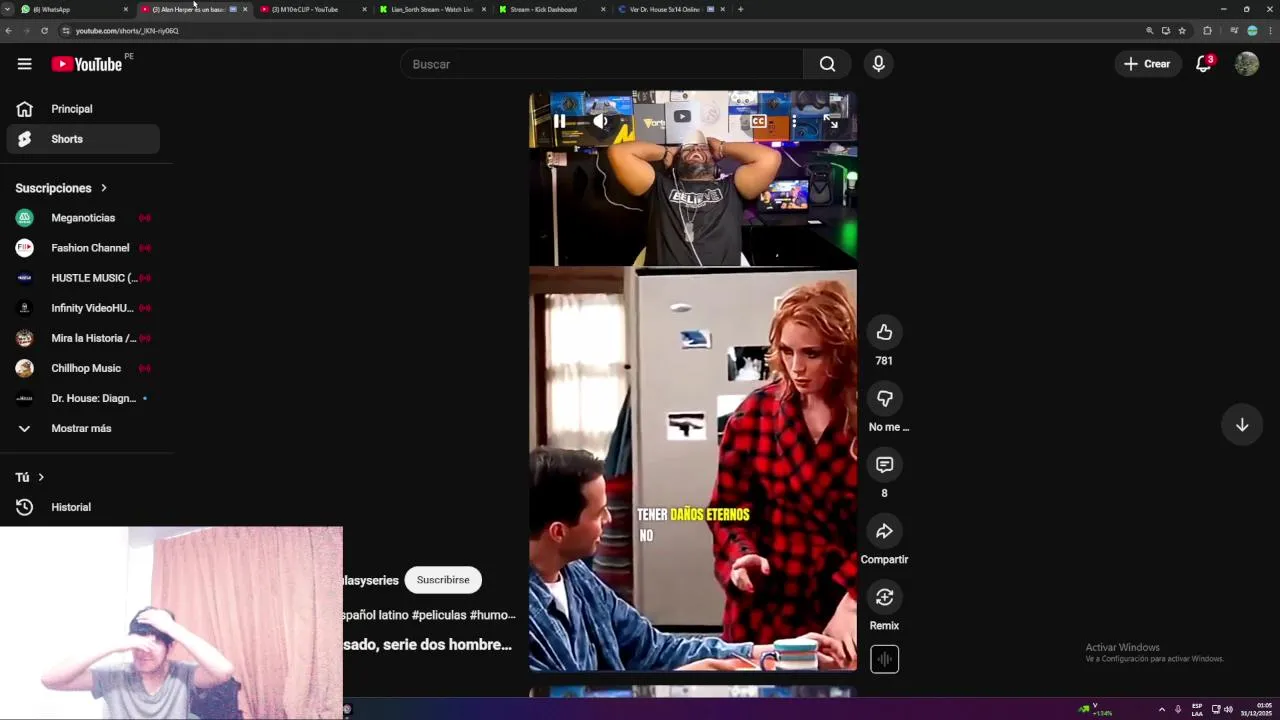
Task: Open the short's sound audio thumbnail
Action: point(884,659)
